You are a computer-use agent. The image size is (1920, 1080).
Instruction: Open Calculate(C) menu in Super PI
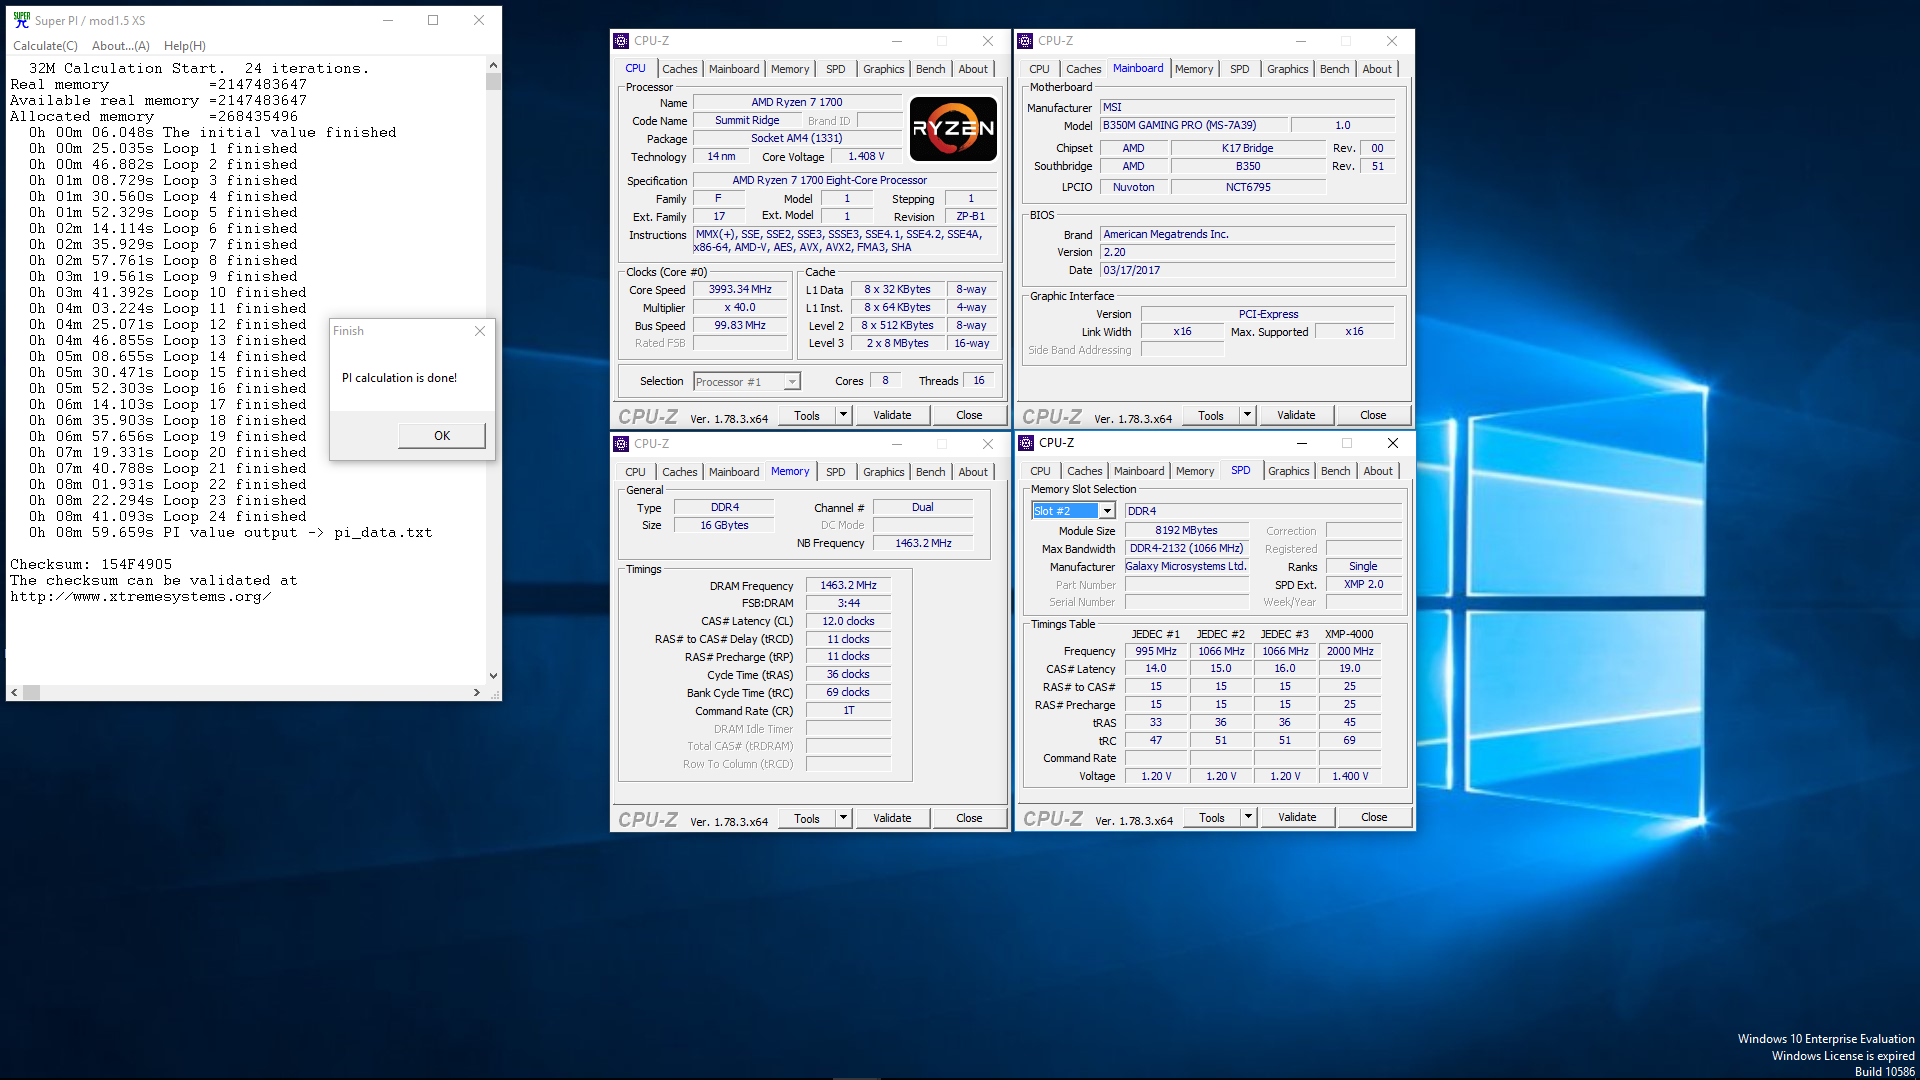click(x=45, y=46)
